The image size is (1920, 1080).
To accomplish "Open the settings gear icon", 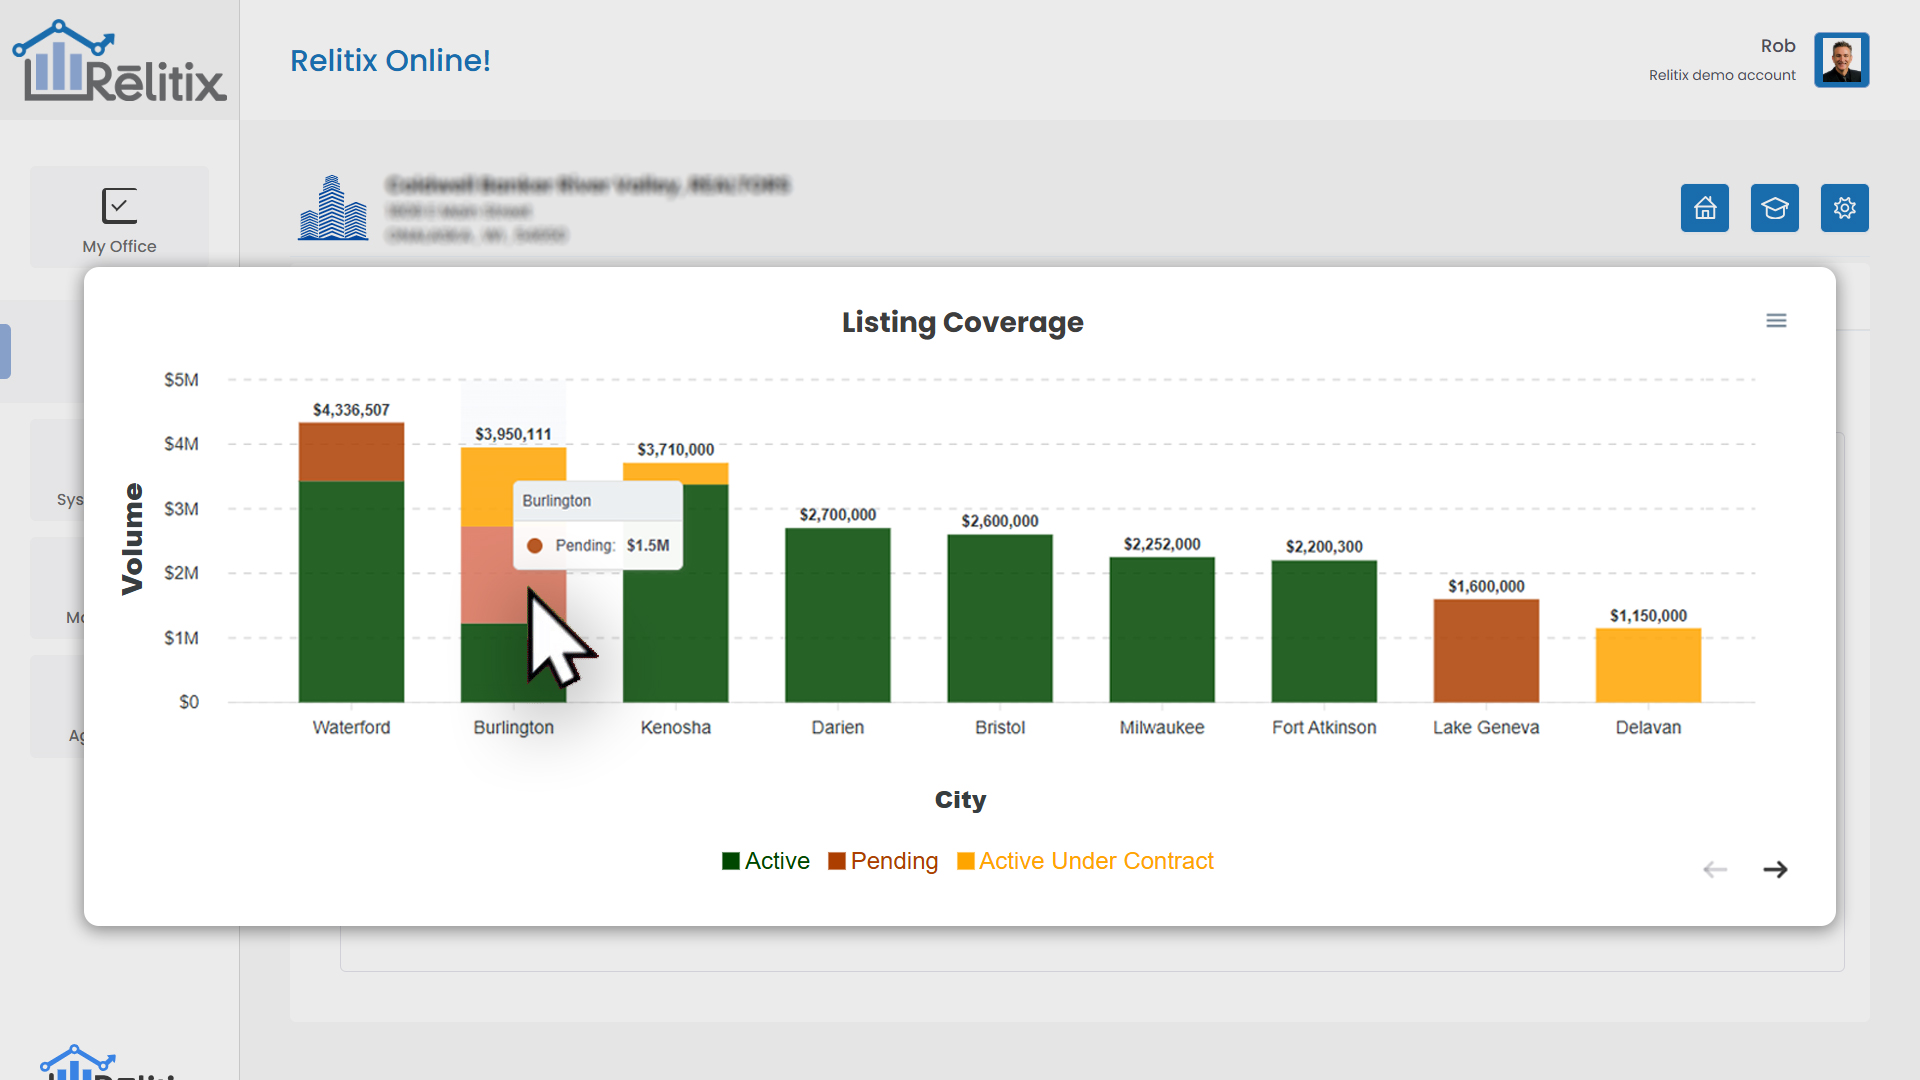I will click(x=1845, y=208).
